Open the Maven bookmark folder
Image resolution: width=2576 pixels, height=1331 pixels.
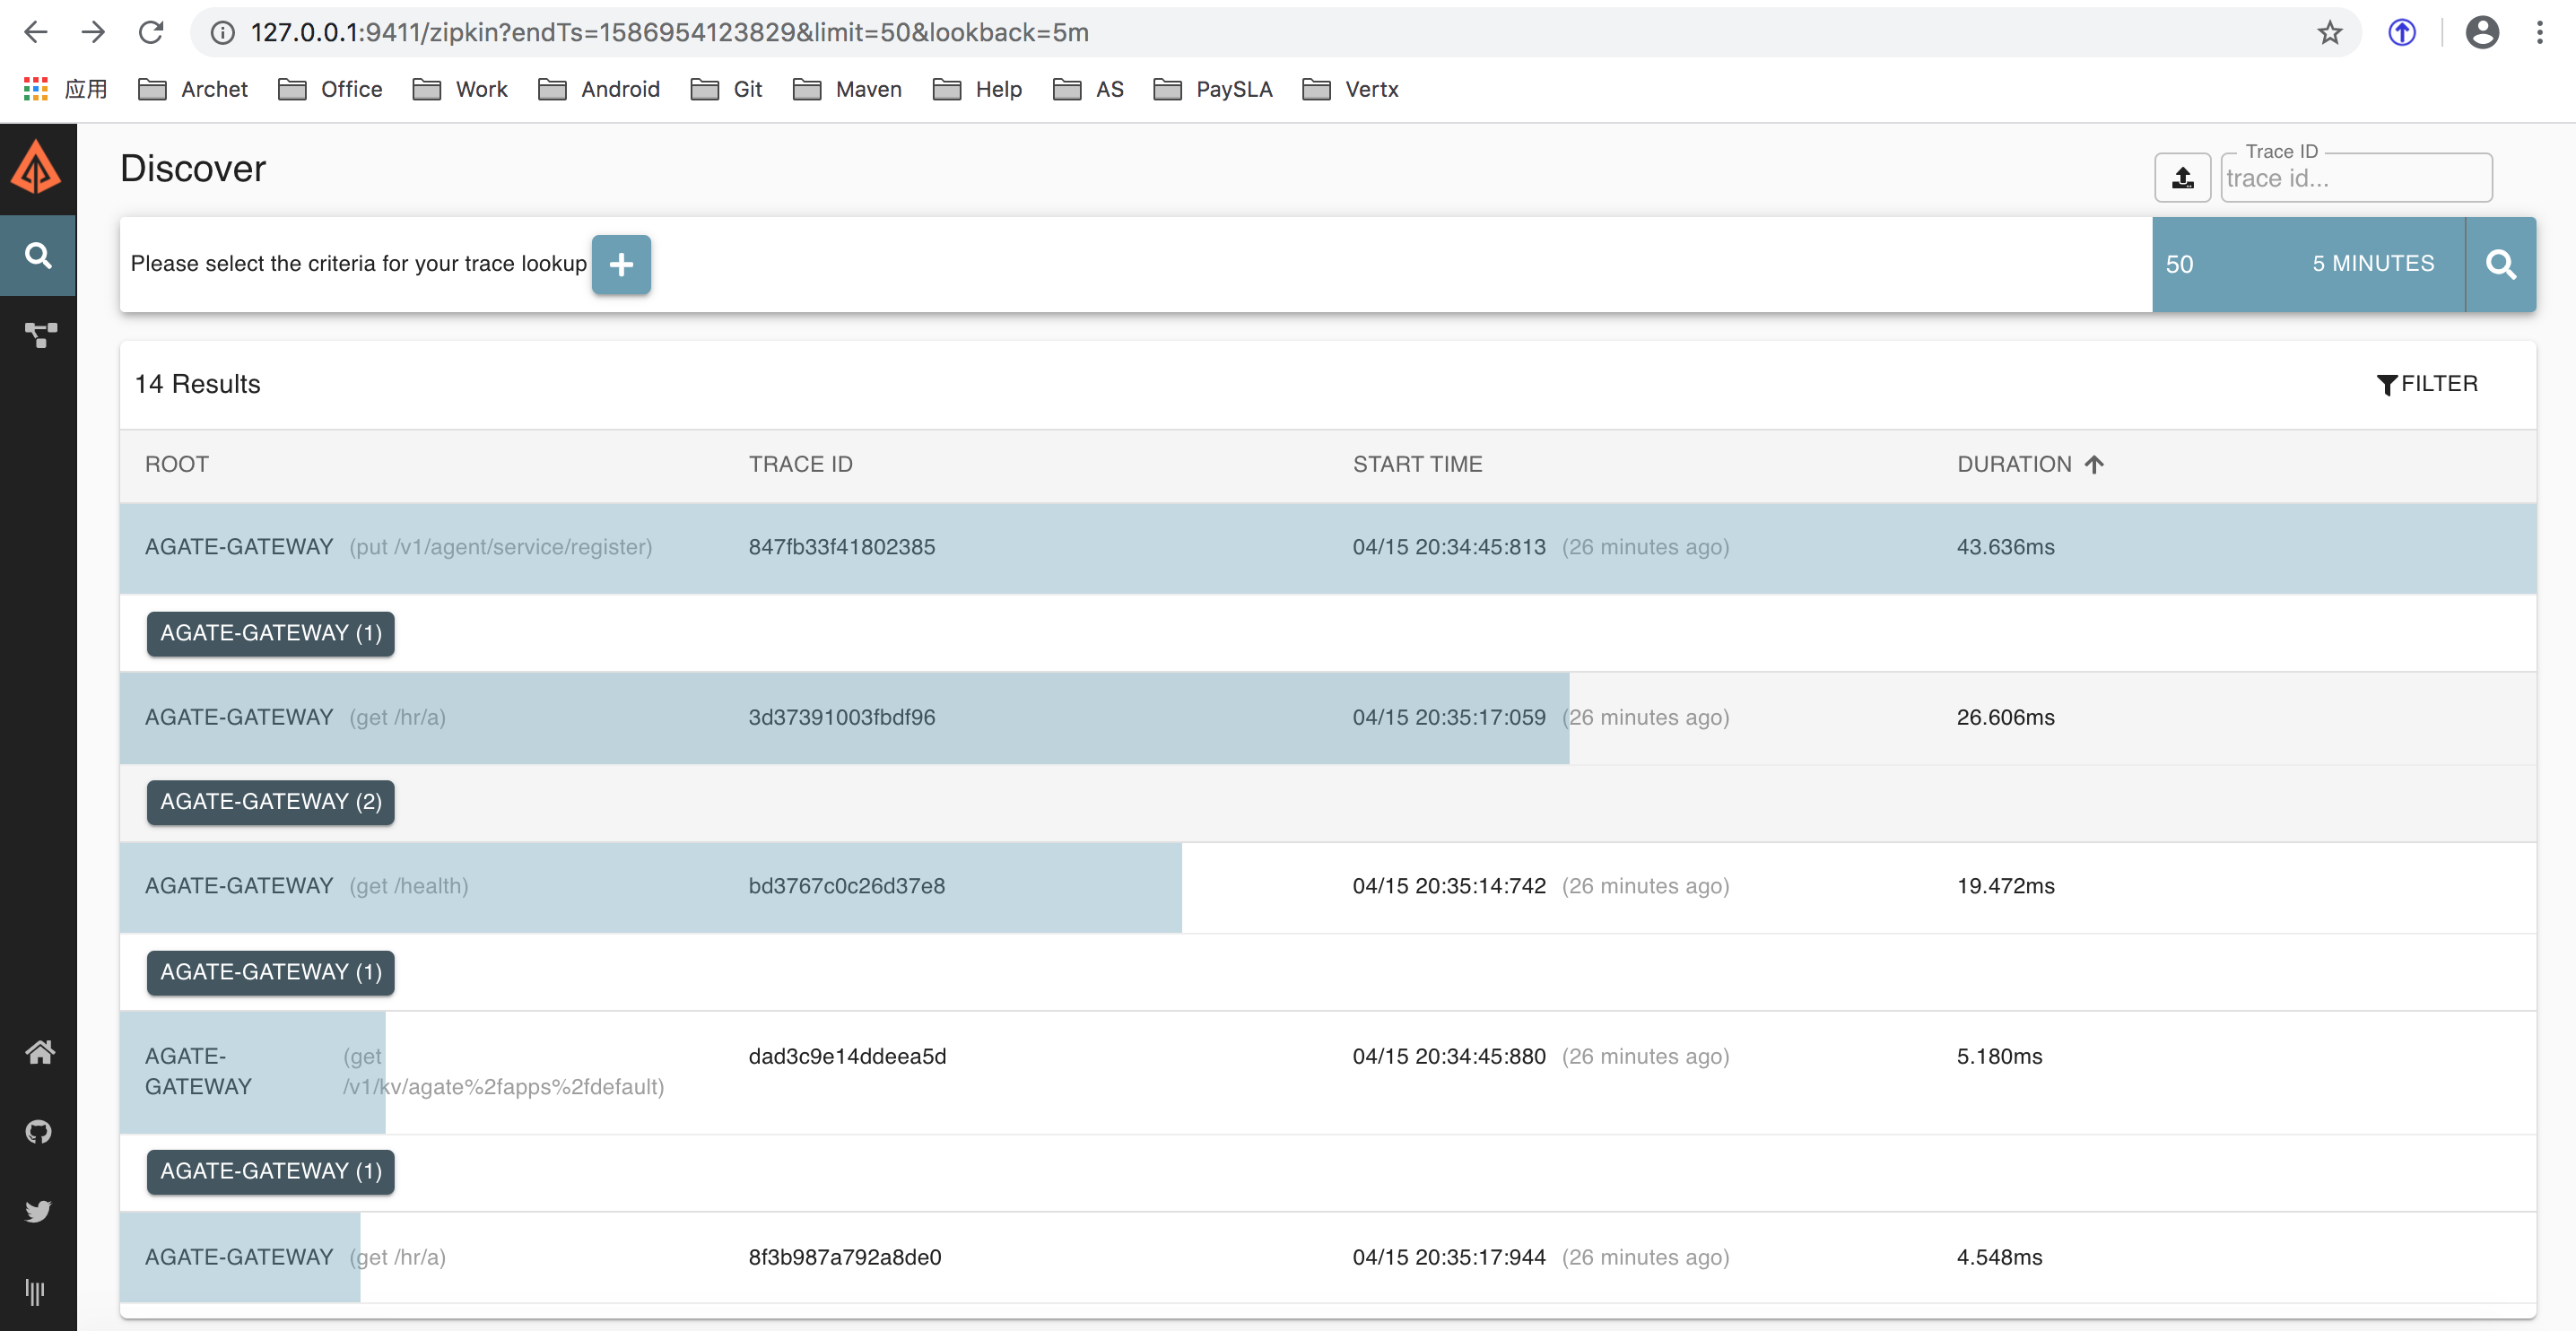point(847,89)
